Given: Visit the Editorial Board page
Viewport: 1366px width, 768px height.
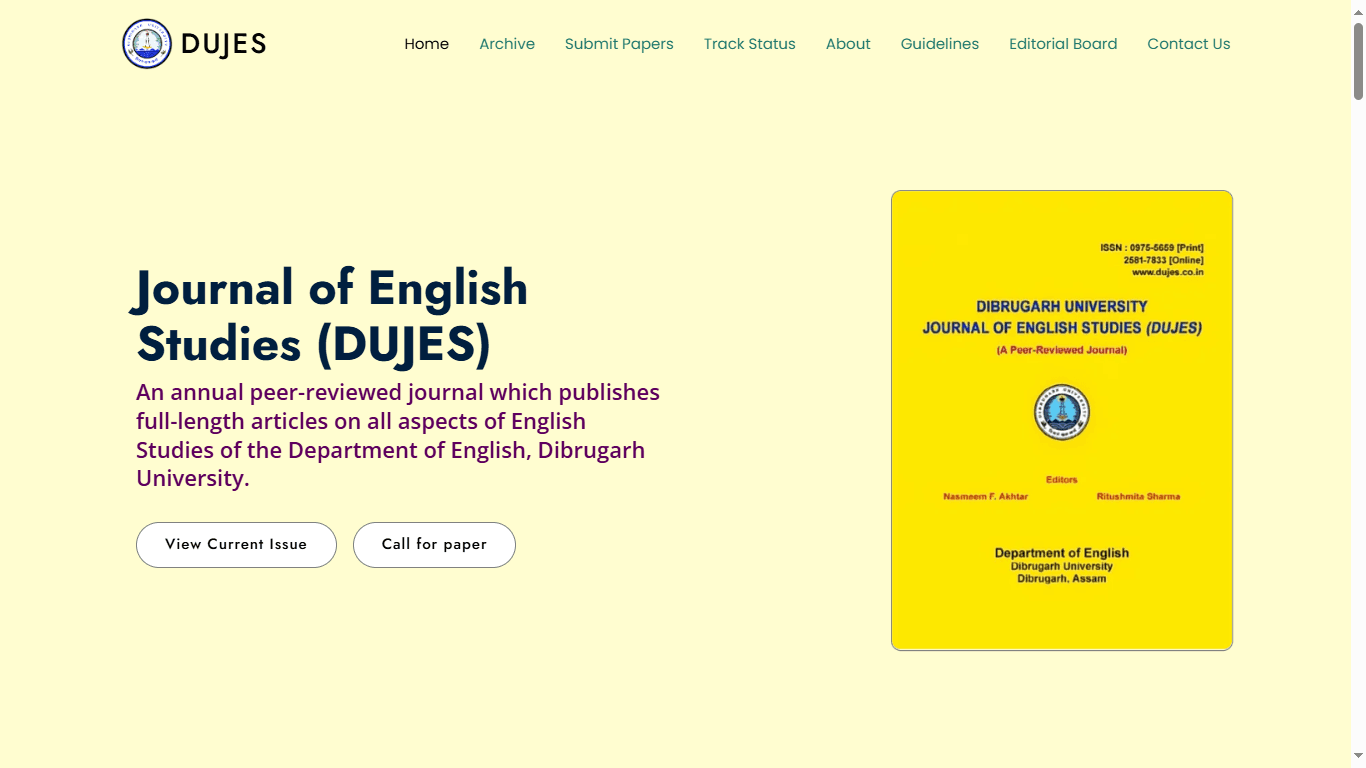Looking at the screenshot, I should (x=1063, y=44).
